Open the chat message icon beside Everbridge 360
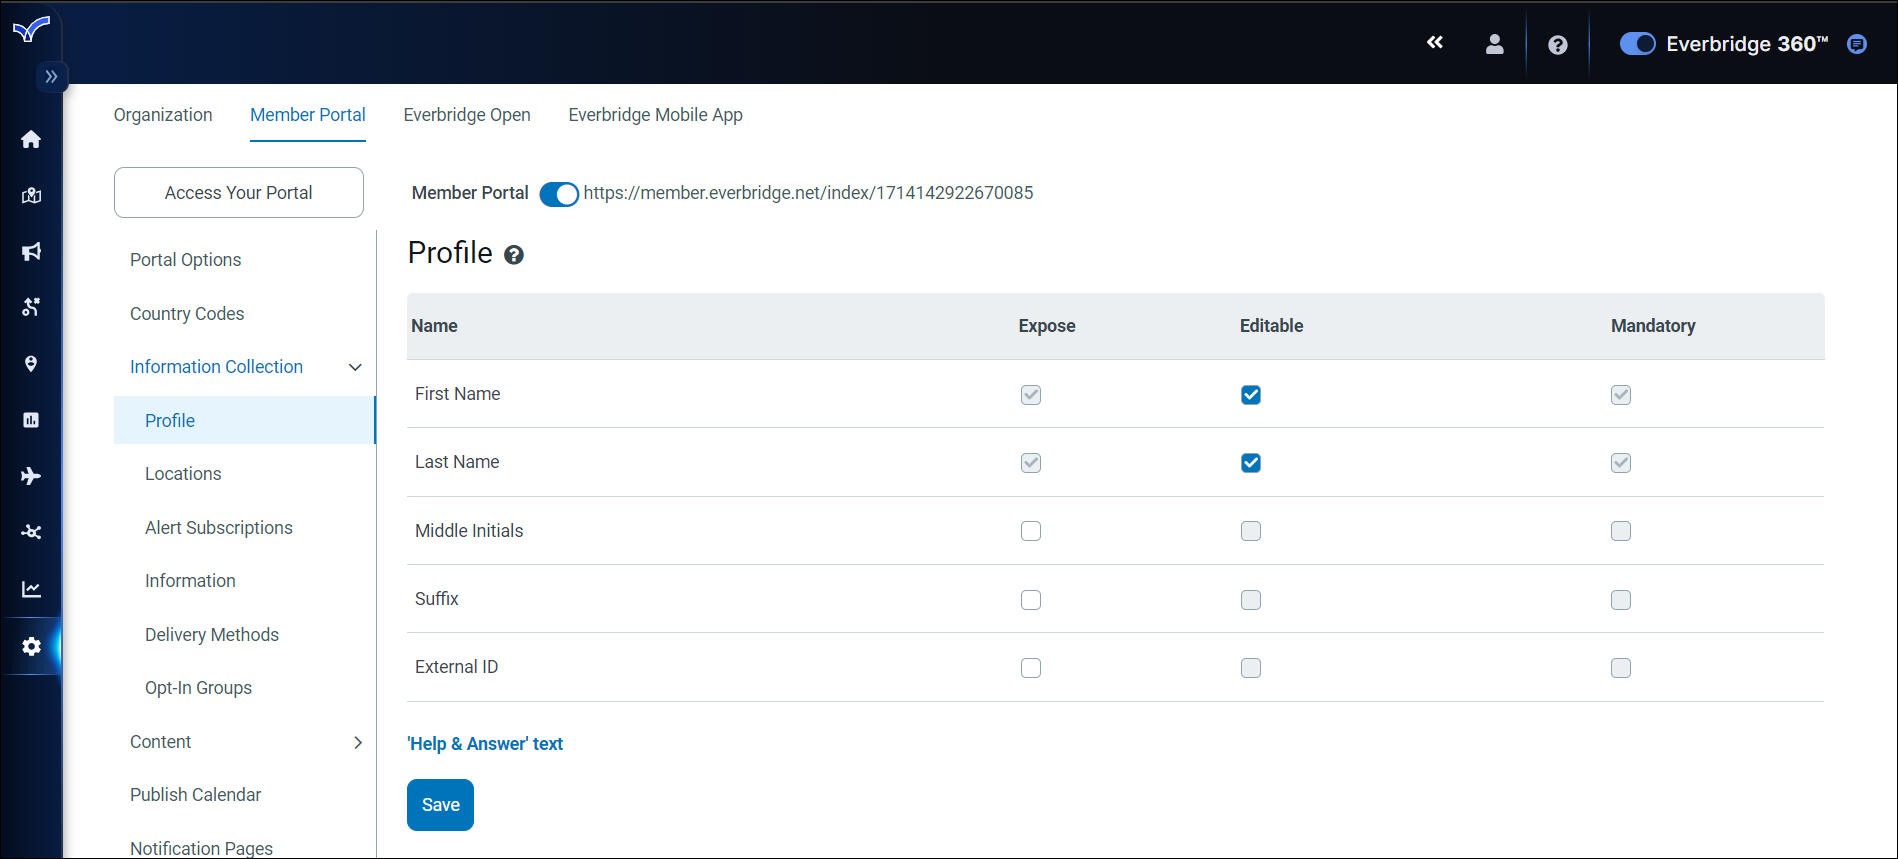Viewport: 1898px width, 859px height. click(1857, 44)
